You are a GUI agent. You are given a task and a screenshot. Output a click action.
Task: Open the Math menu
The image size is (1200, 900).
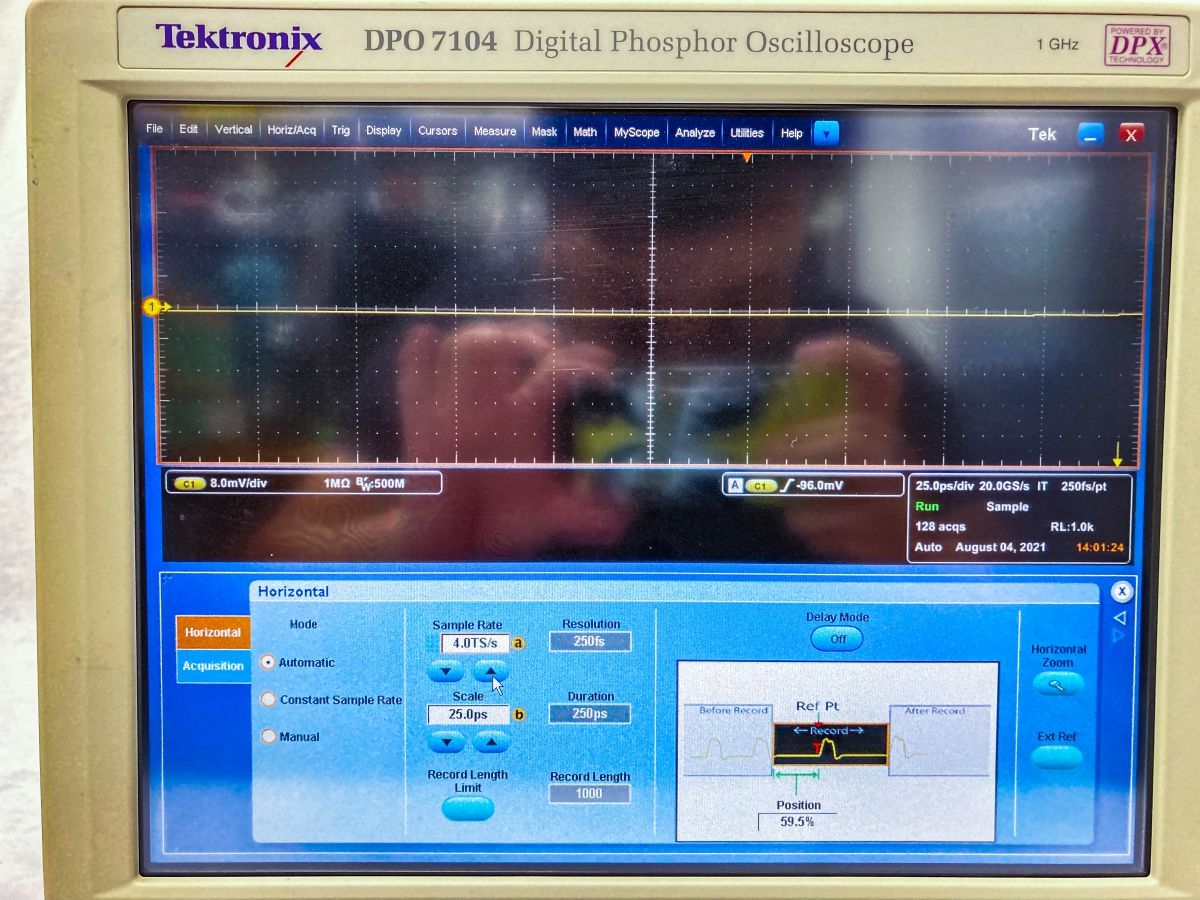click(585, 132)
